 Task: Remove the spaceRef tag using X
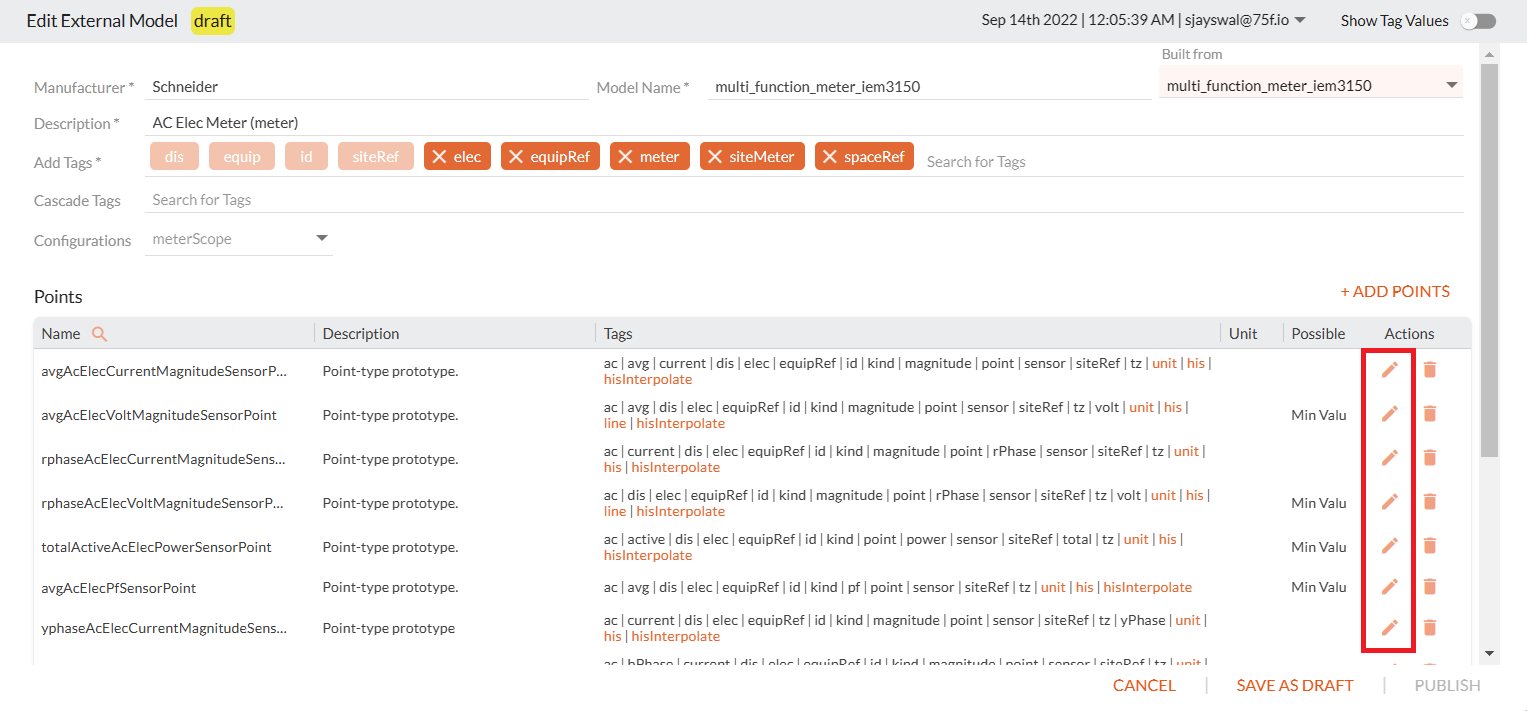point(829,157)
